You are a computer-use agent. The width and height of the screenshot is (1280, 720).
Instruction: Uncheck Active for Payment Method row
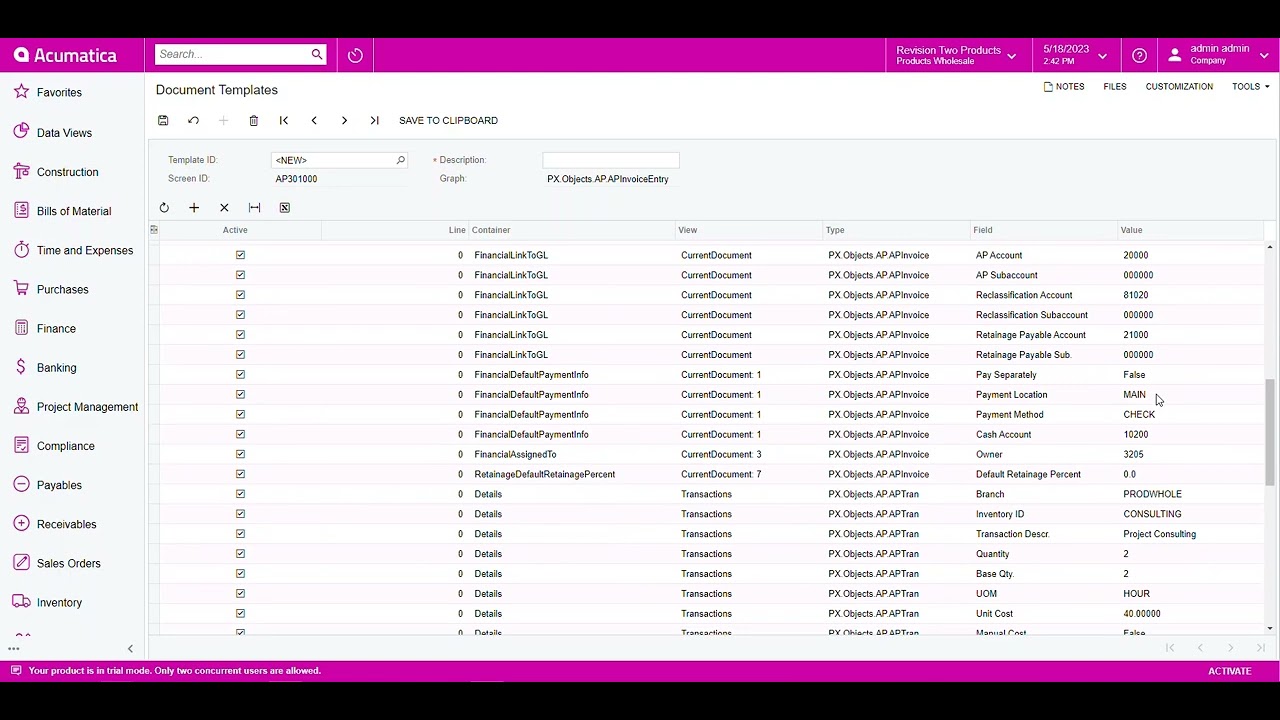[240, 414]
